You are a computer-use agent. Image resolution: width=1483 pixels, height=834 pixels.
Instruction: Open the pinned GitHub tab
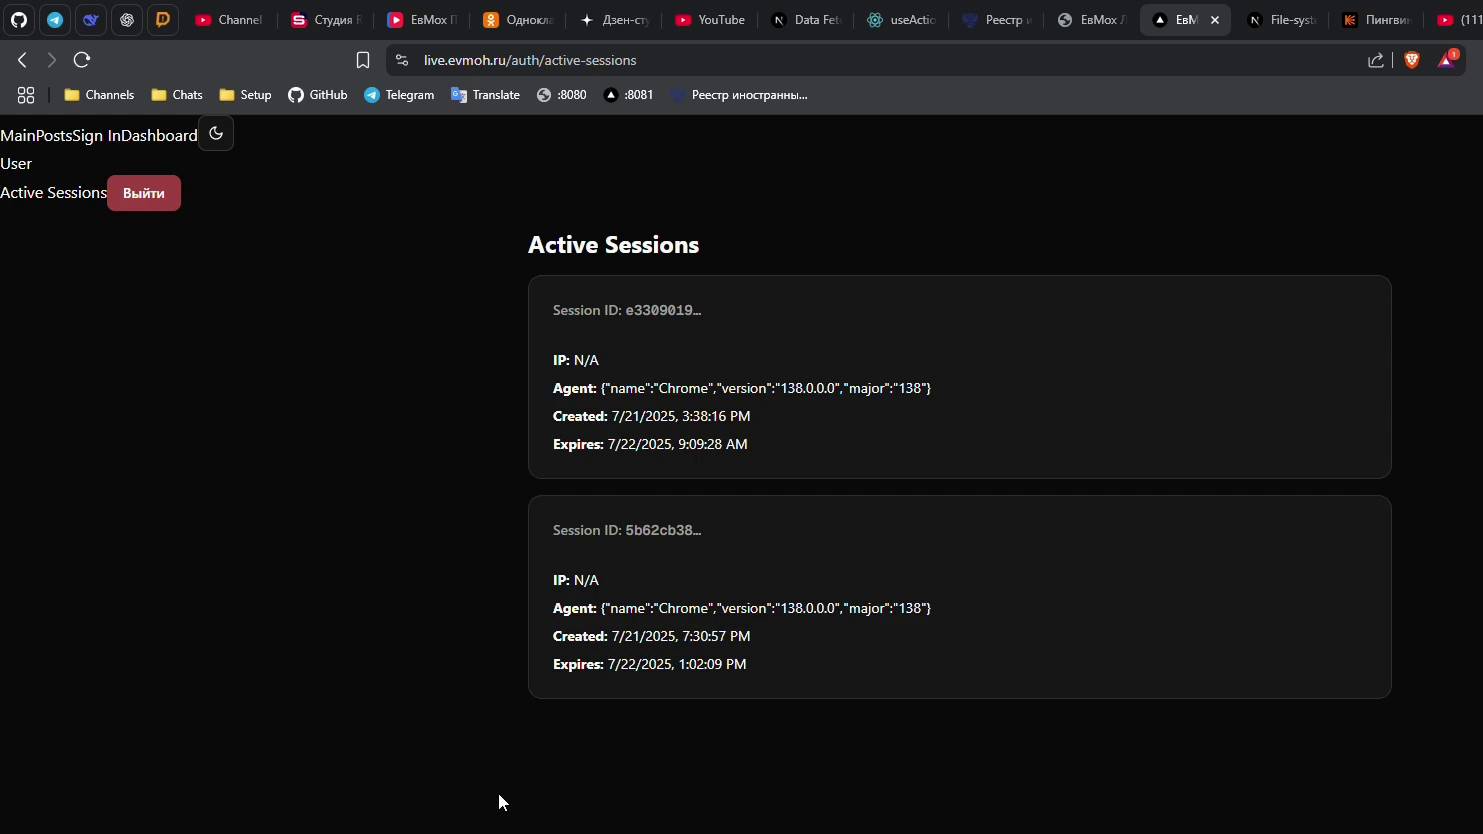(x=19, y=20)
